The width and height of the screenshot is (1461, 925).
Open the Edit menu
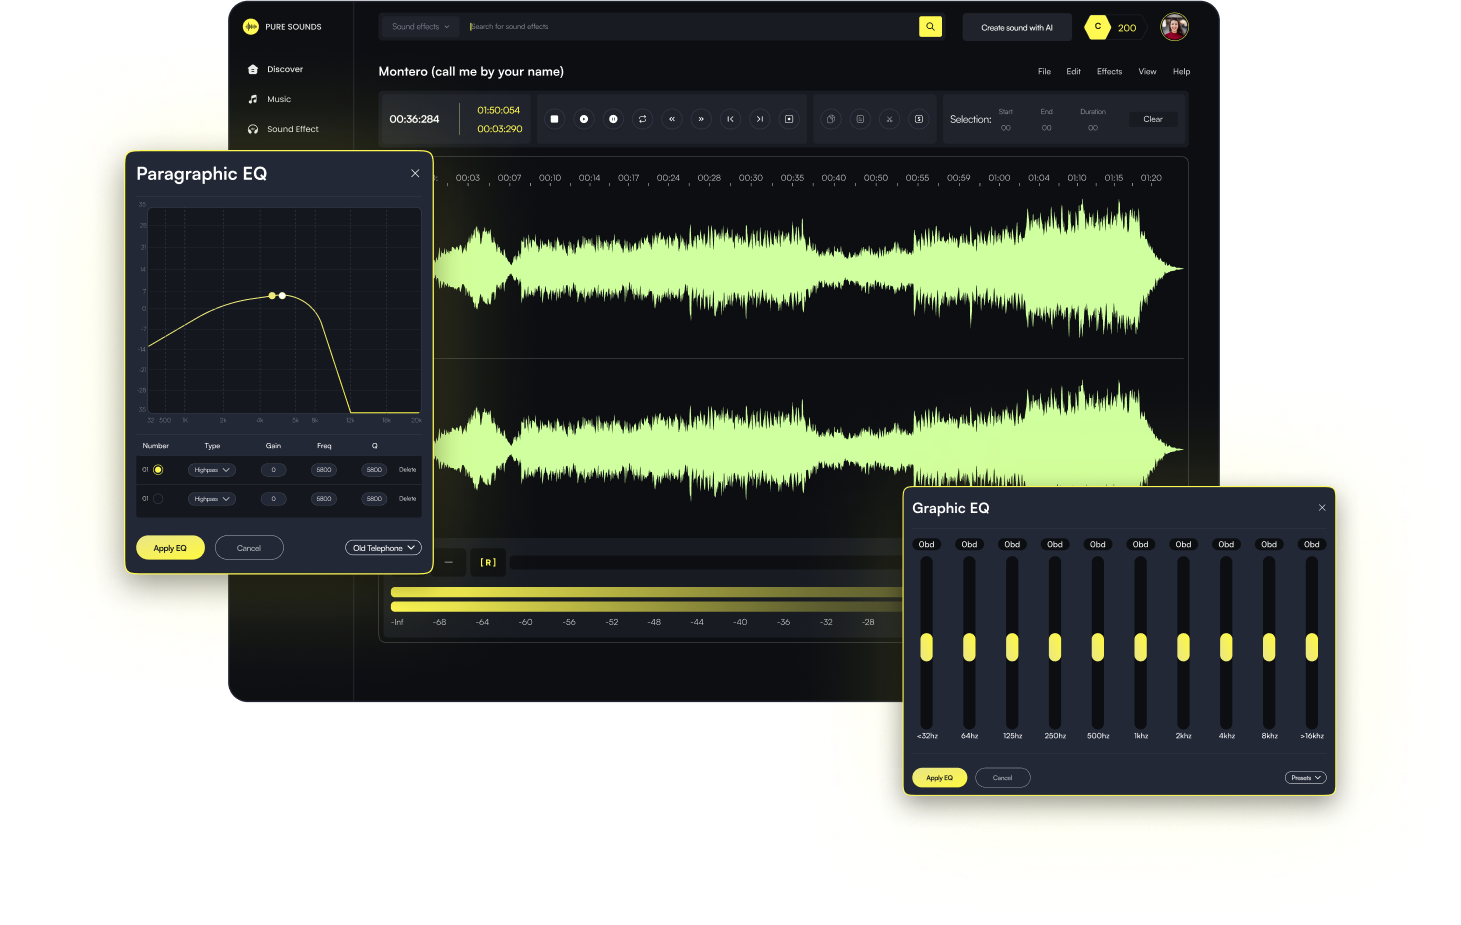[x=1073, y=72]
